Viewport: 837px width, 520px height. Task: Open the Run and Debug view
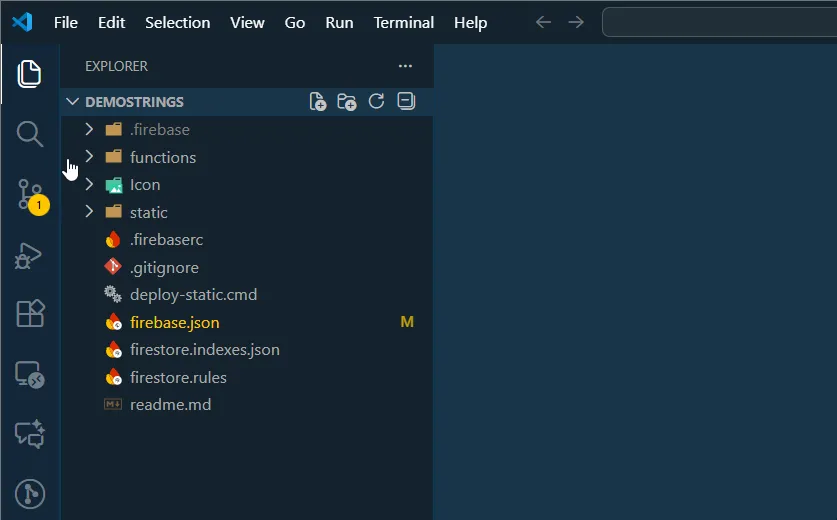point(28,256)
